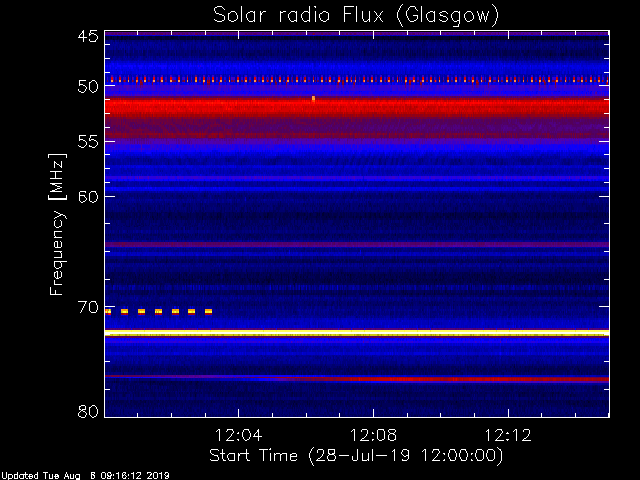Click the '70' frequency axis label

pyautogui.click(x=88, y=307)
